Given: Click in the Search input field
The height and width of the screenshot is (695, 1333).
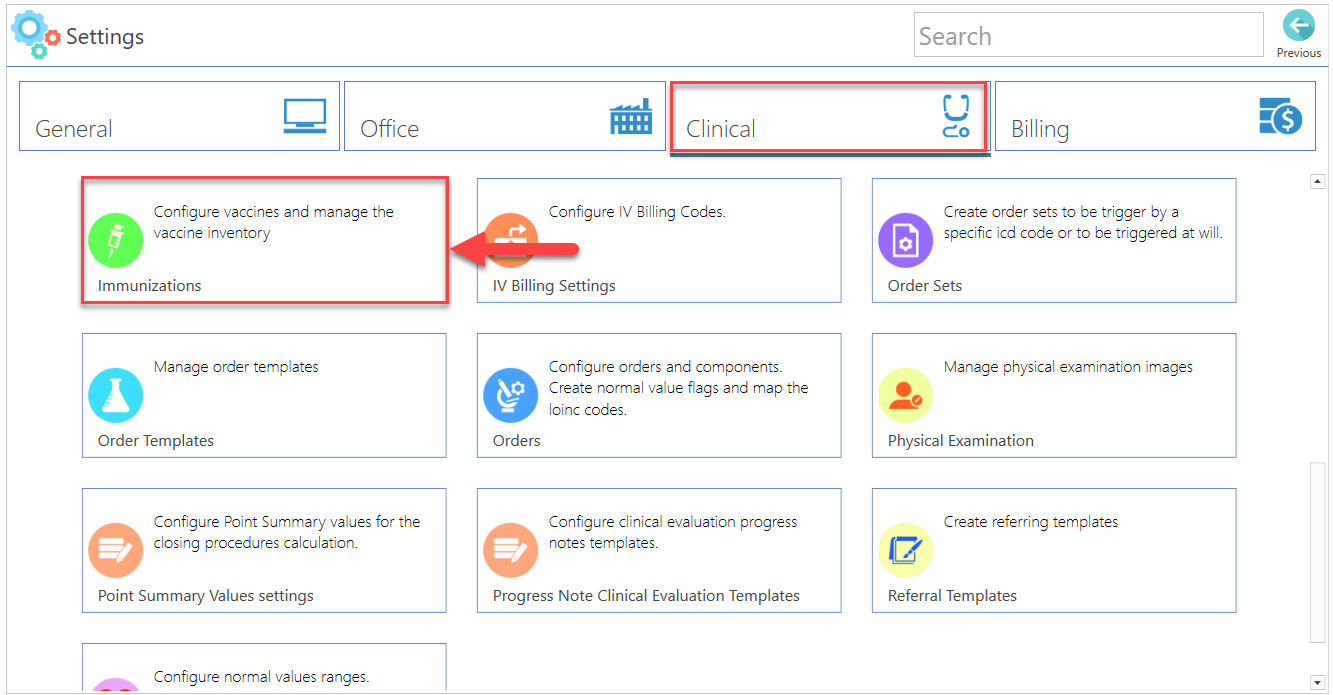Looking at the screenshot, I should (1089, 35).
